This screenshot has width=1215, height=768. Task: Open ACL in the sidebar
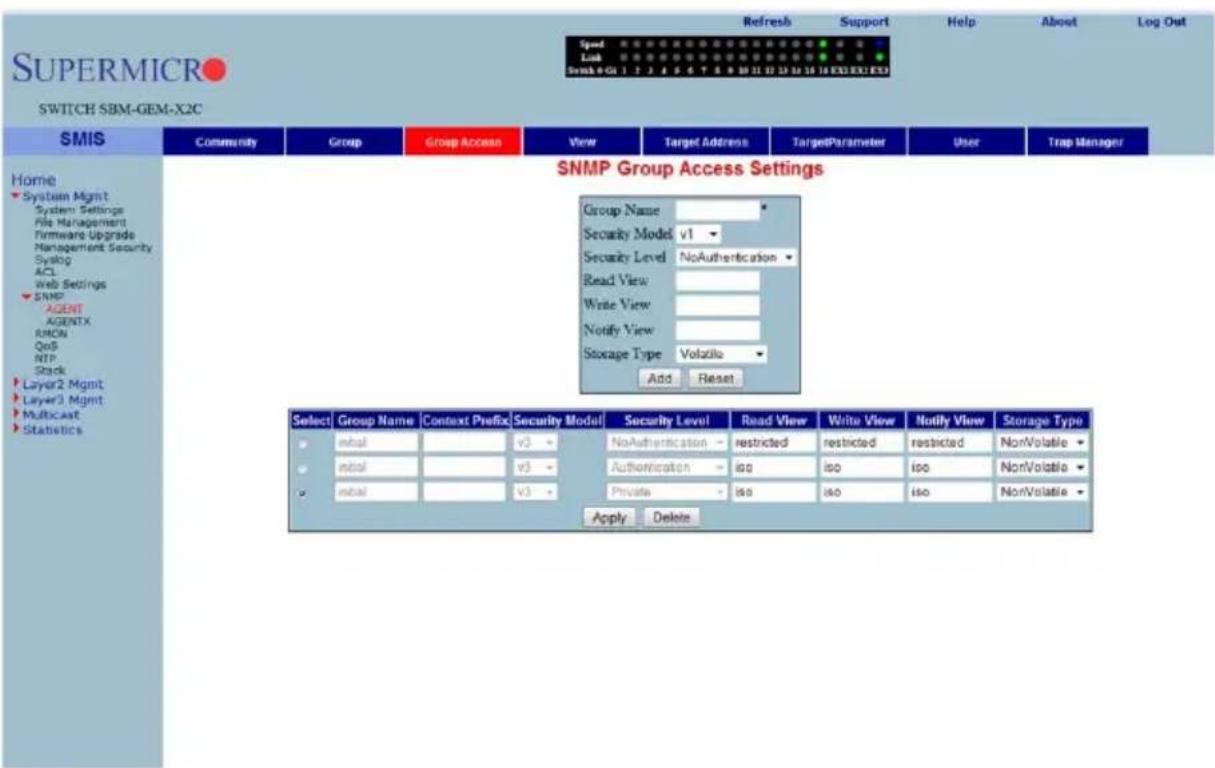(x=43, y=272)
